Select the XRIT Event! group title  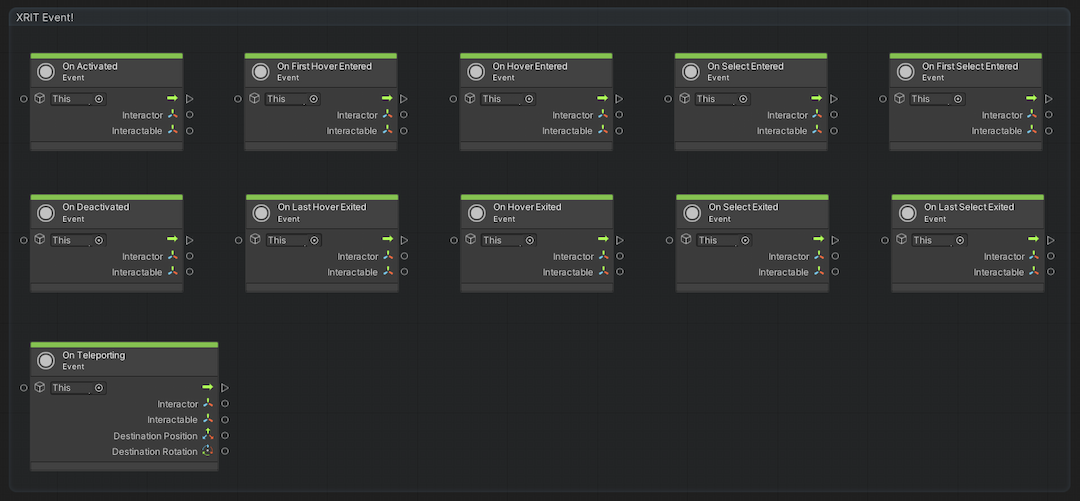(45, 18)
